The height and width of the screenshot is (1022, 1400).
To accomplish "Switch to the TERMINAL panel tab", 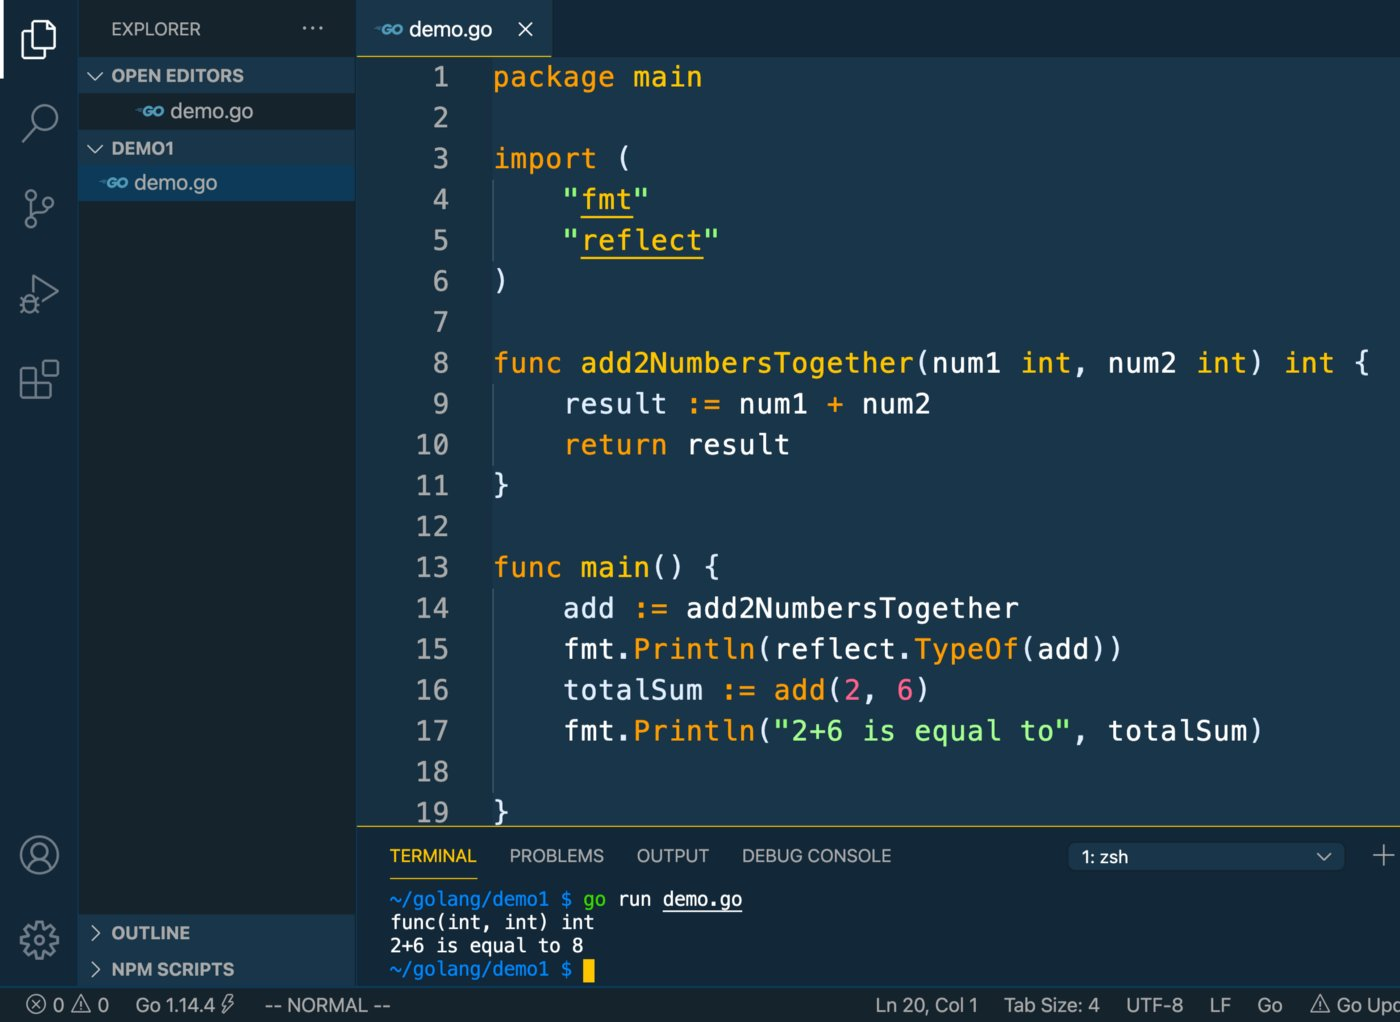I will click(x=433, y=856).
